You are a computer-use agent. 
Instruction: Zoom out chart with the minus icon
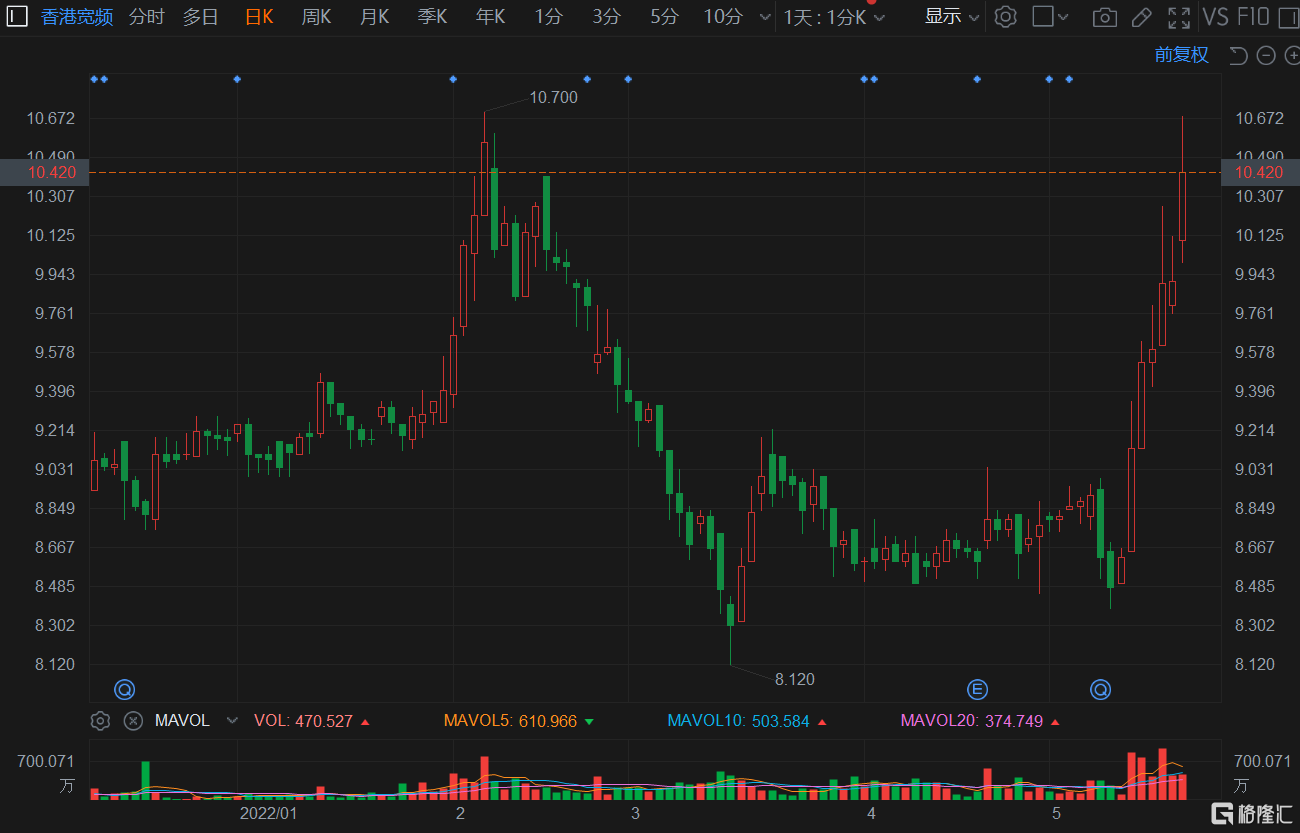coord(1265,56)
